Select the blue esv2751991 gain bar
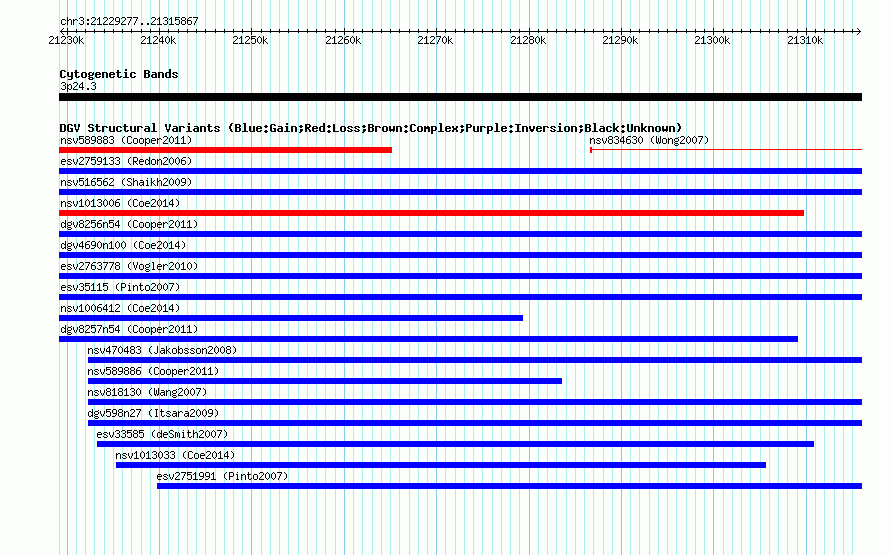890x555 pixels. [510, 486]
